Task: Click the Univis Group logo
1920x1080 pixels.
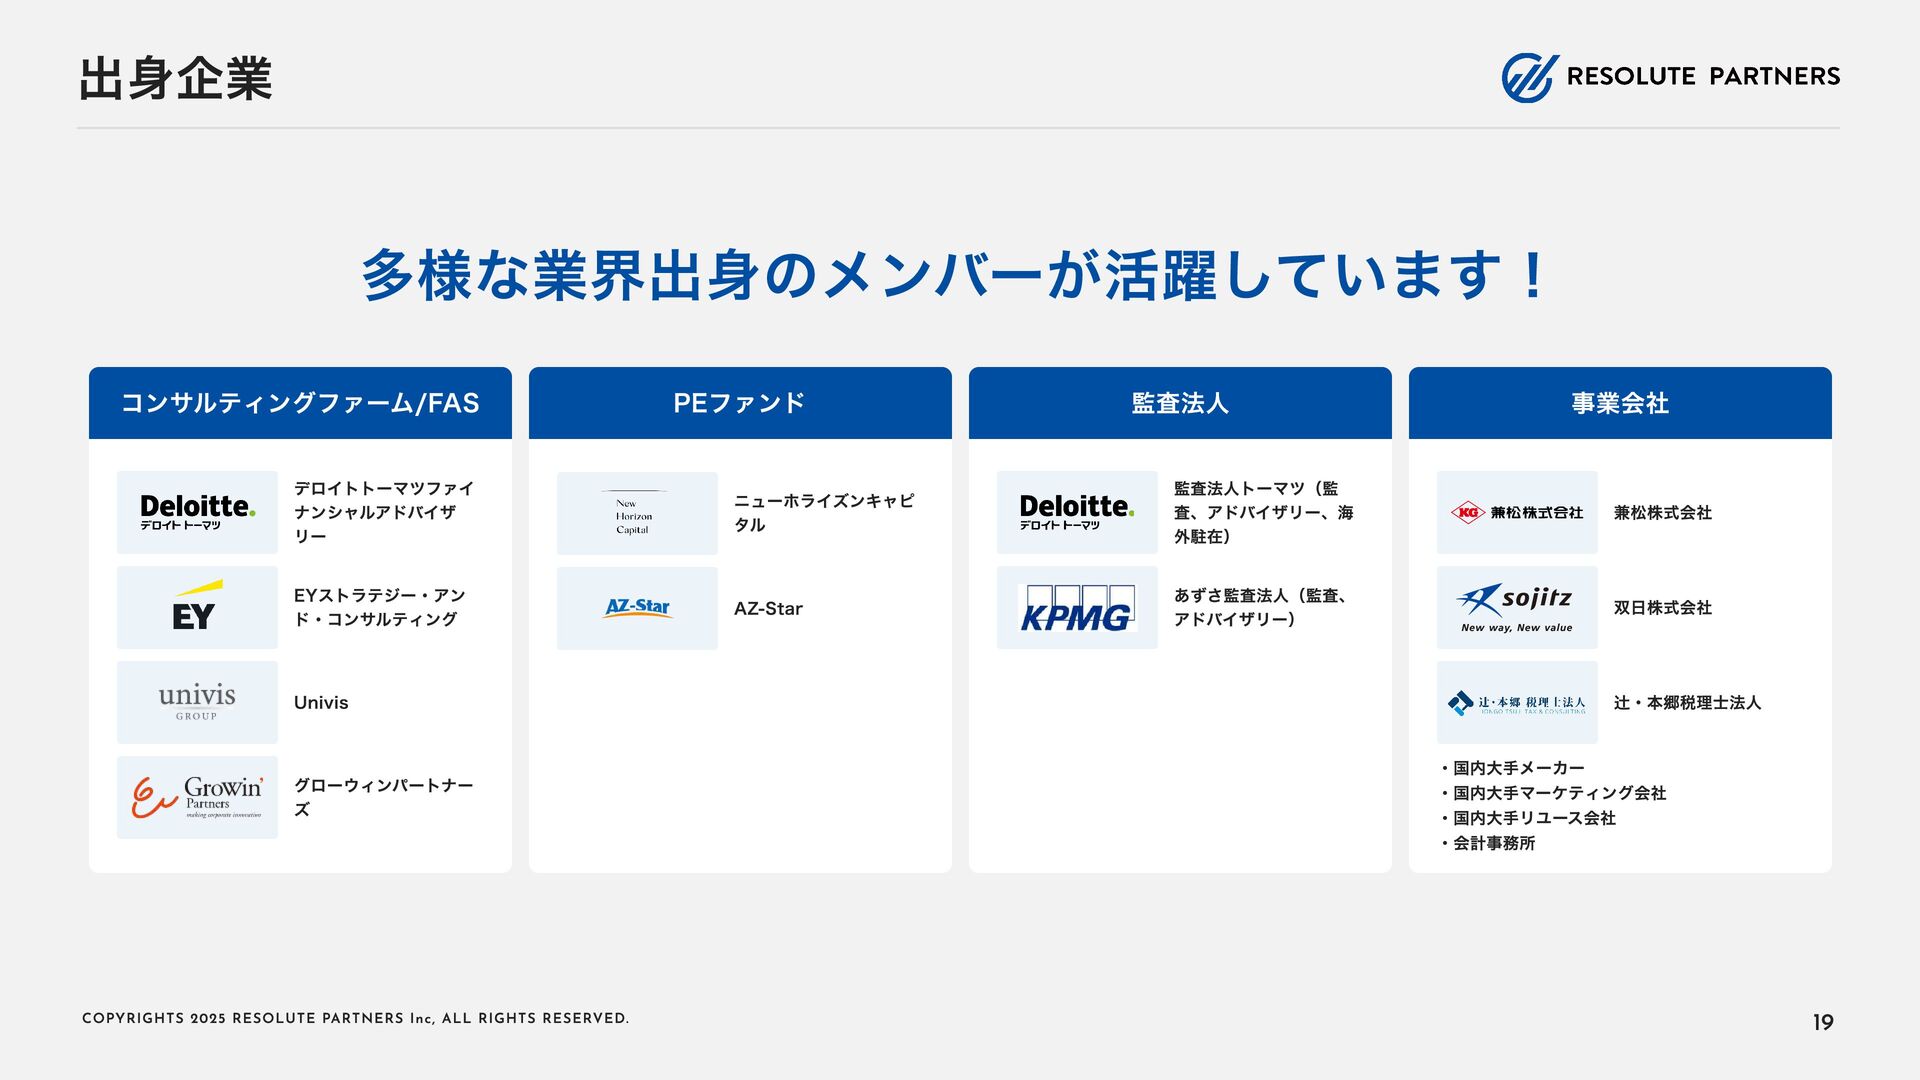Action: click(197, 702)
